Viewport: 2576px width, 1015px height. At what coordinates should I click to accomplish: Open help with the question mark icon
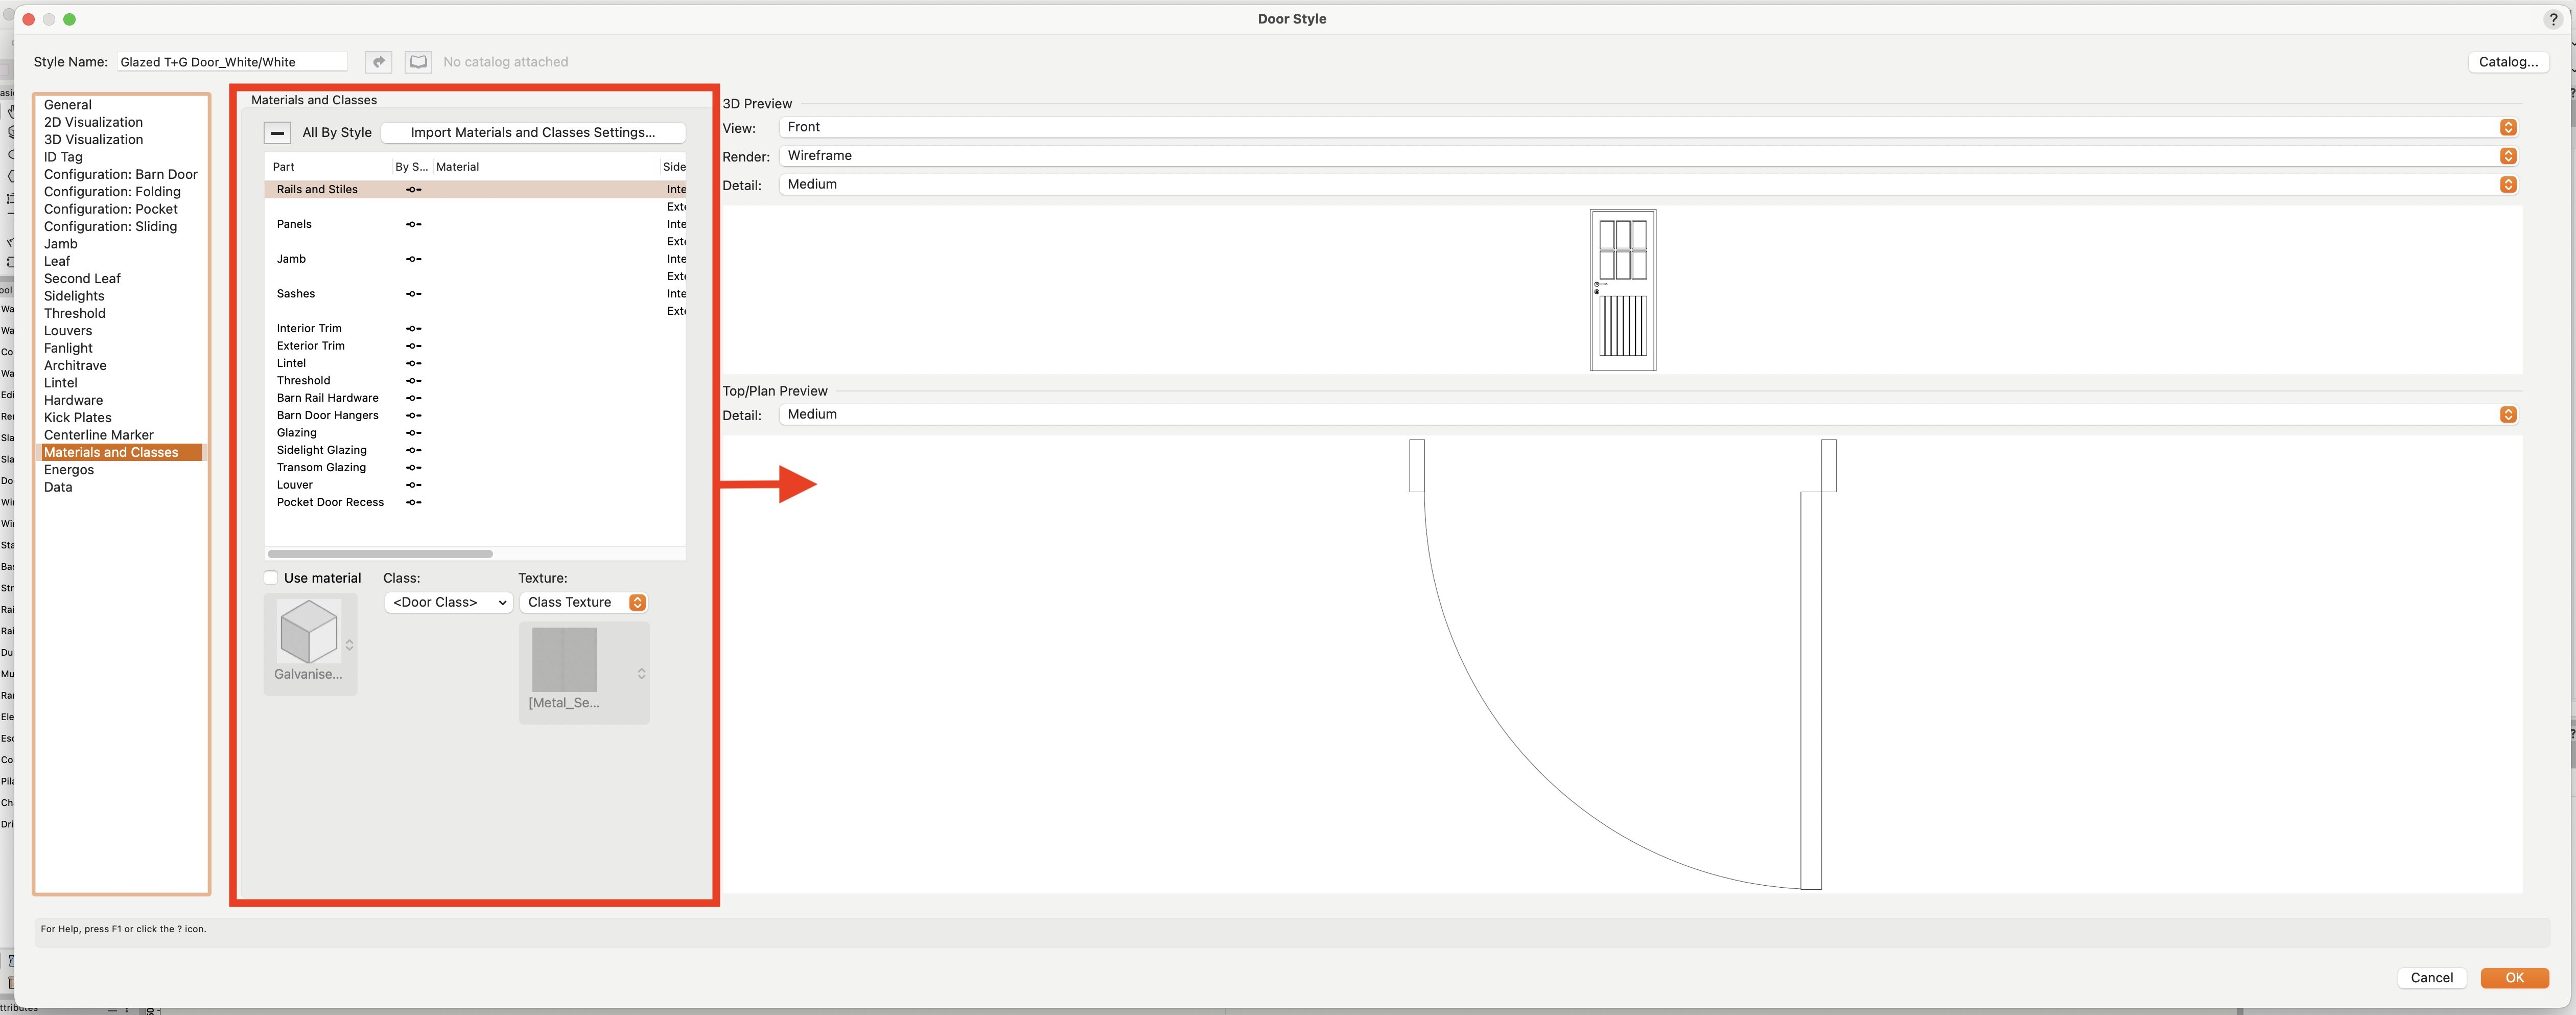2552,19
